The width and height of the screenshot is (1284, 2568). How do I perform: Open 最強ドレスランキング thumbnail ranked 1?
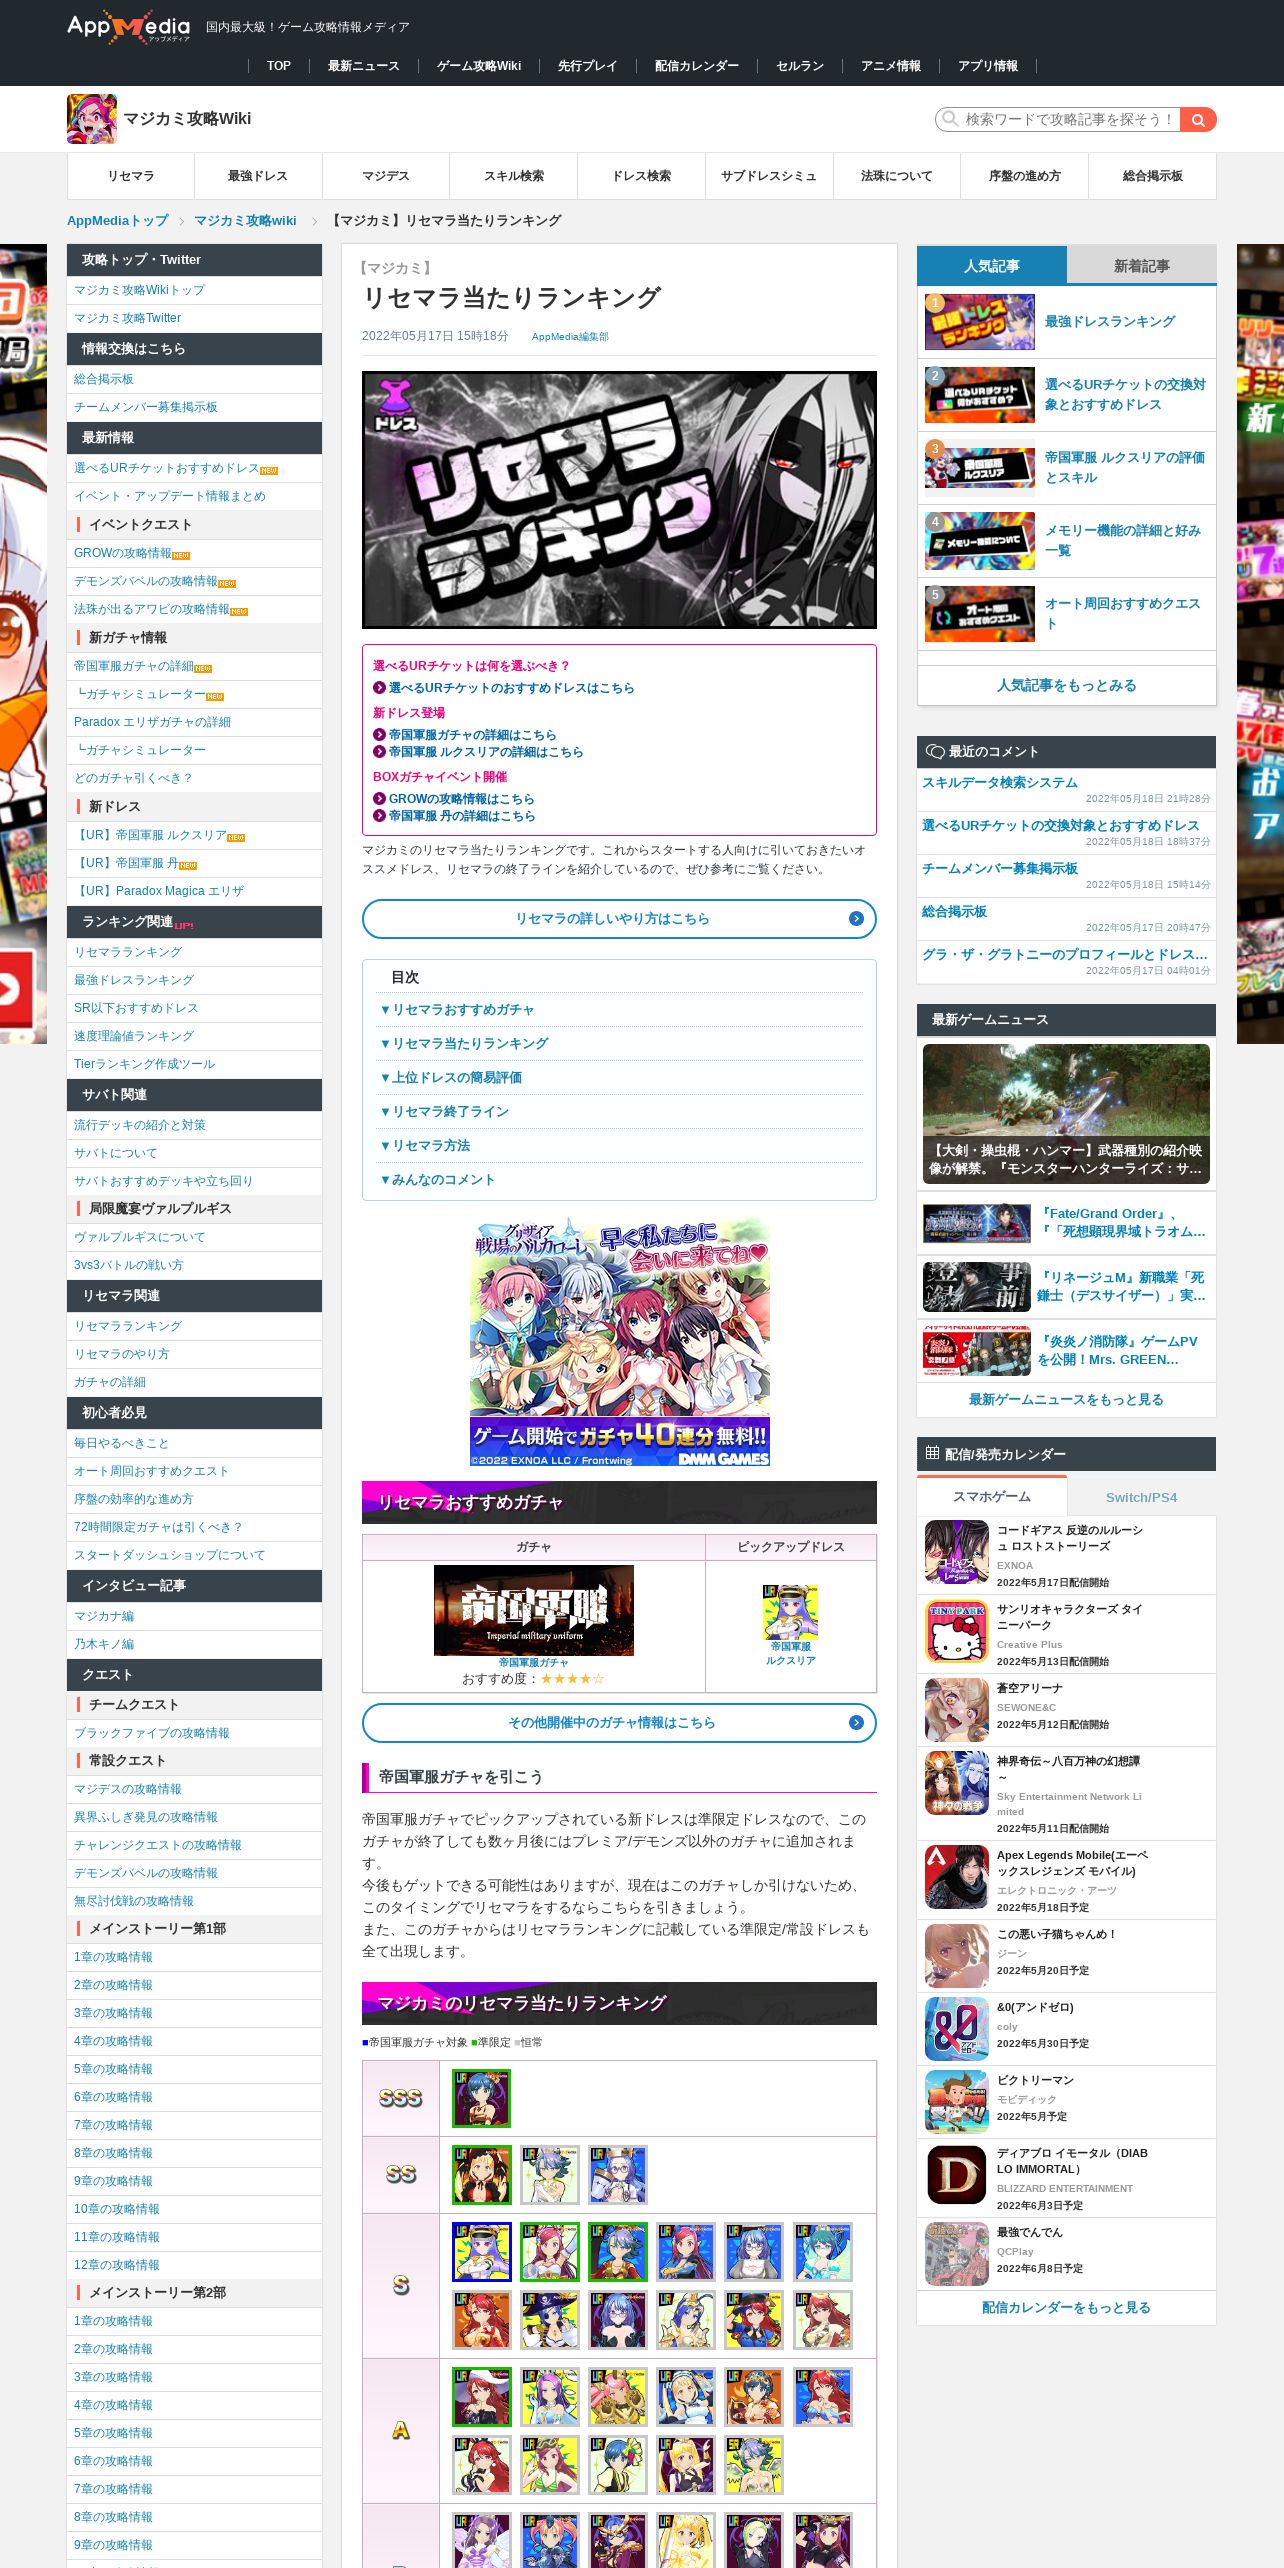point(980,322)
